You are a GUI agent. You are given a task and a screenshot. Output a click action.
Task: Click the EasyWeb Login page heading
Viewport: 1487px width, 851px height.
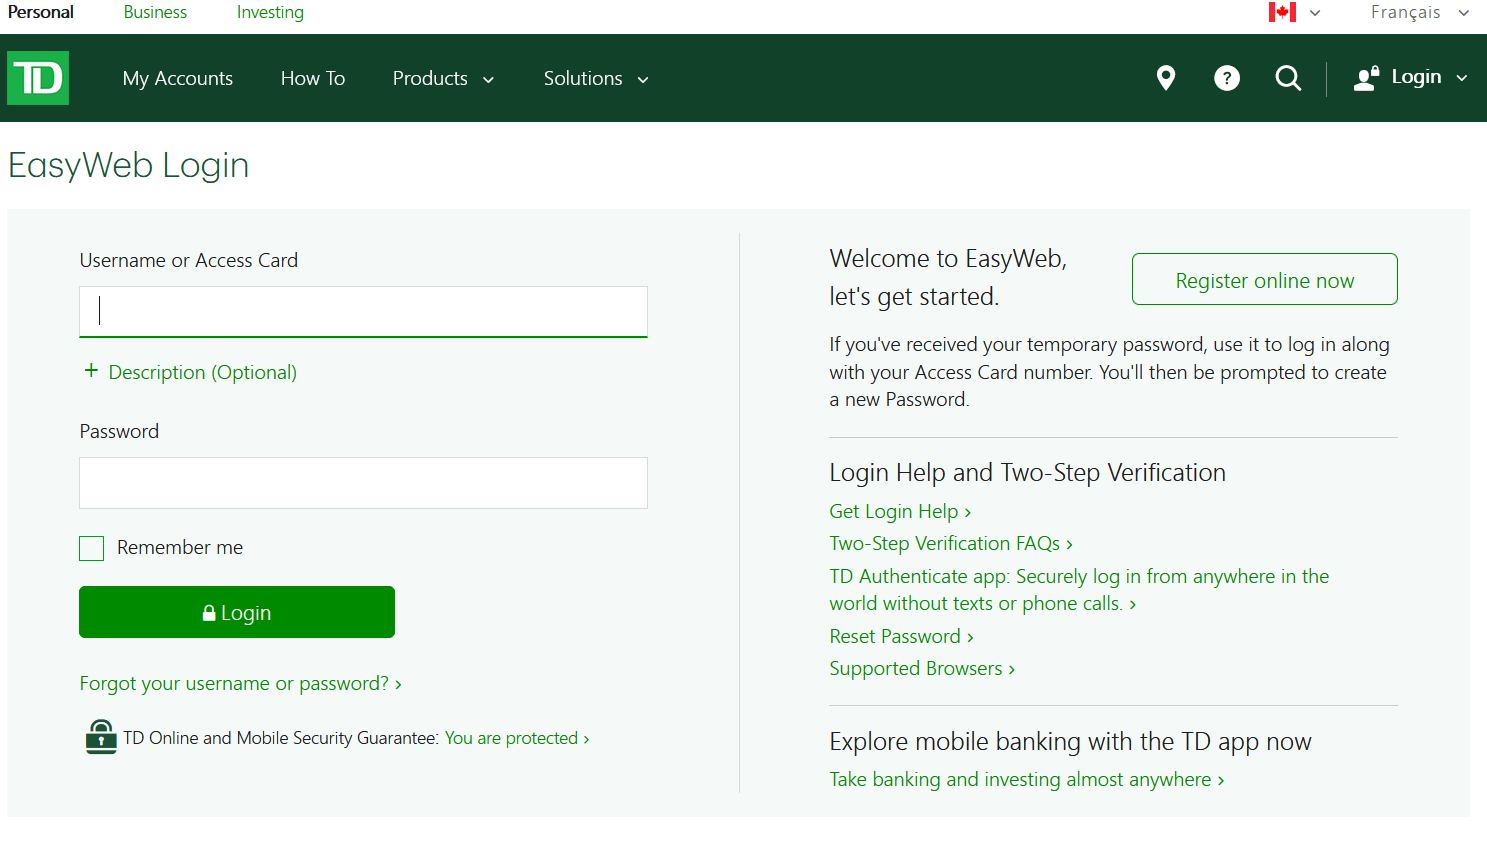[x=128, y=165]
